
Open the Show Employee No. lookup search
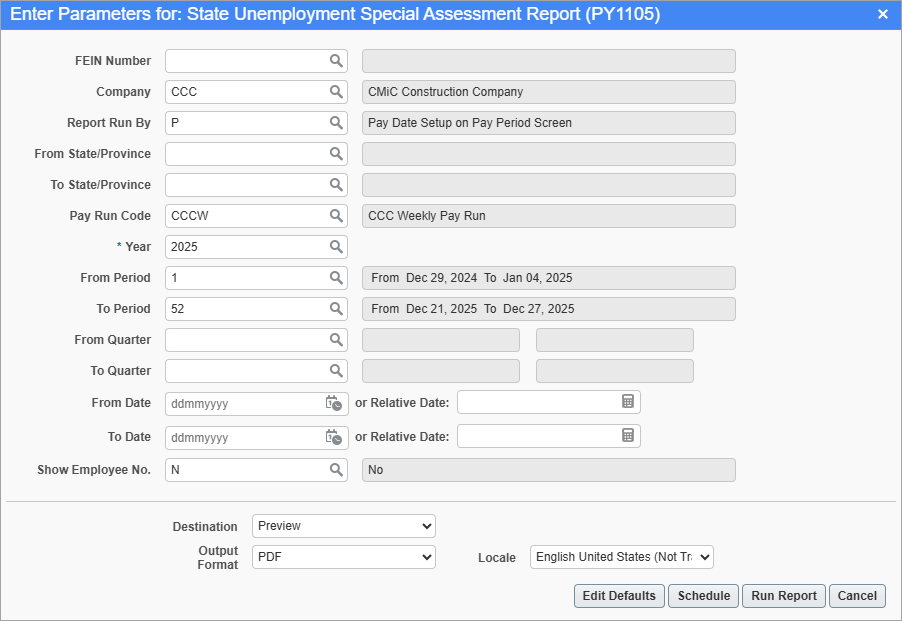pos(336,469)
